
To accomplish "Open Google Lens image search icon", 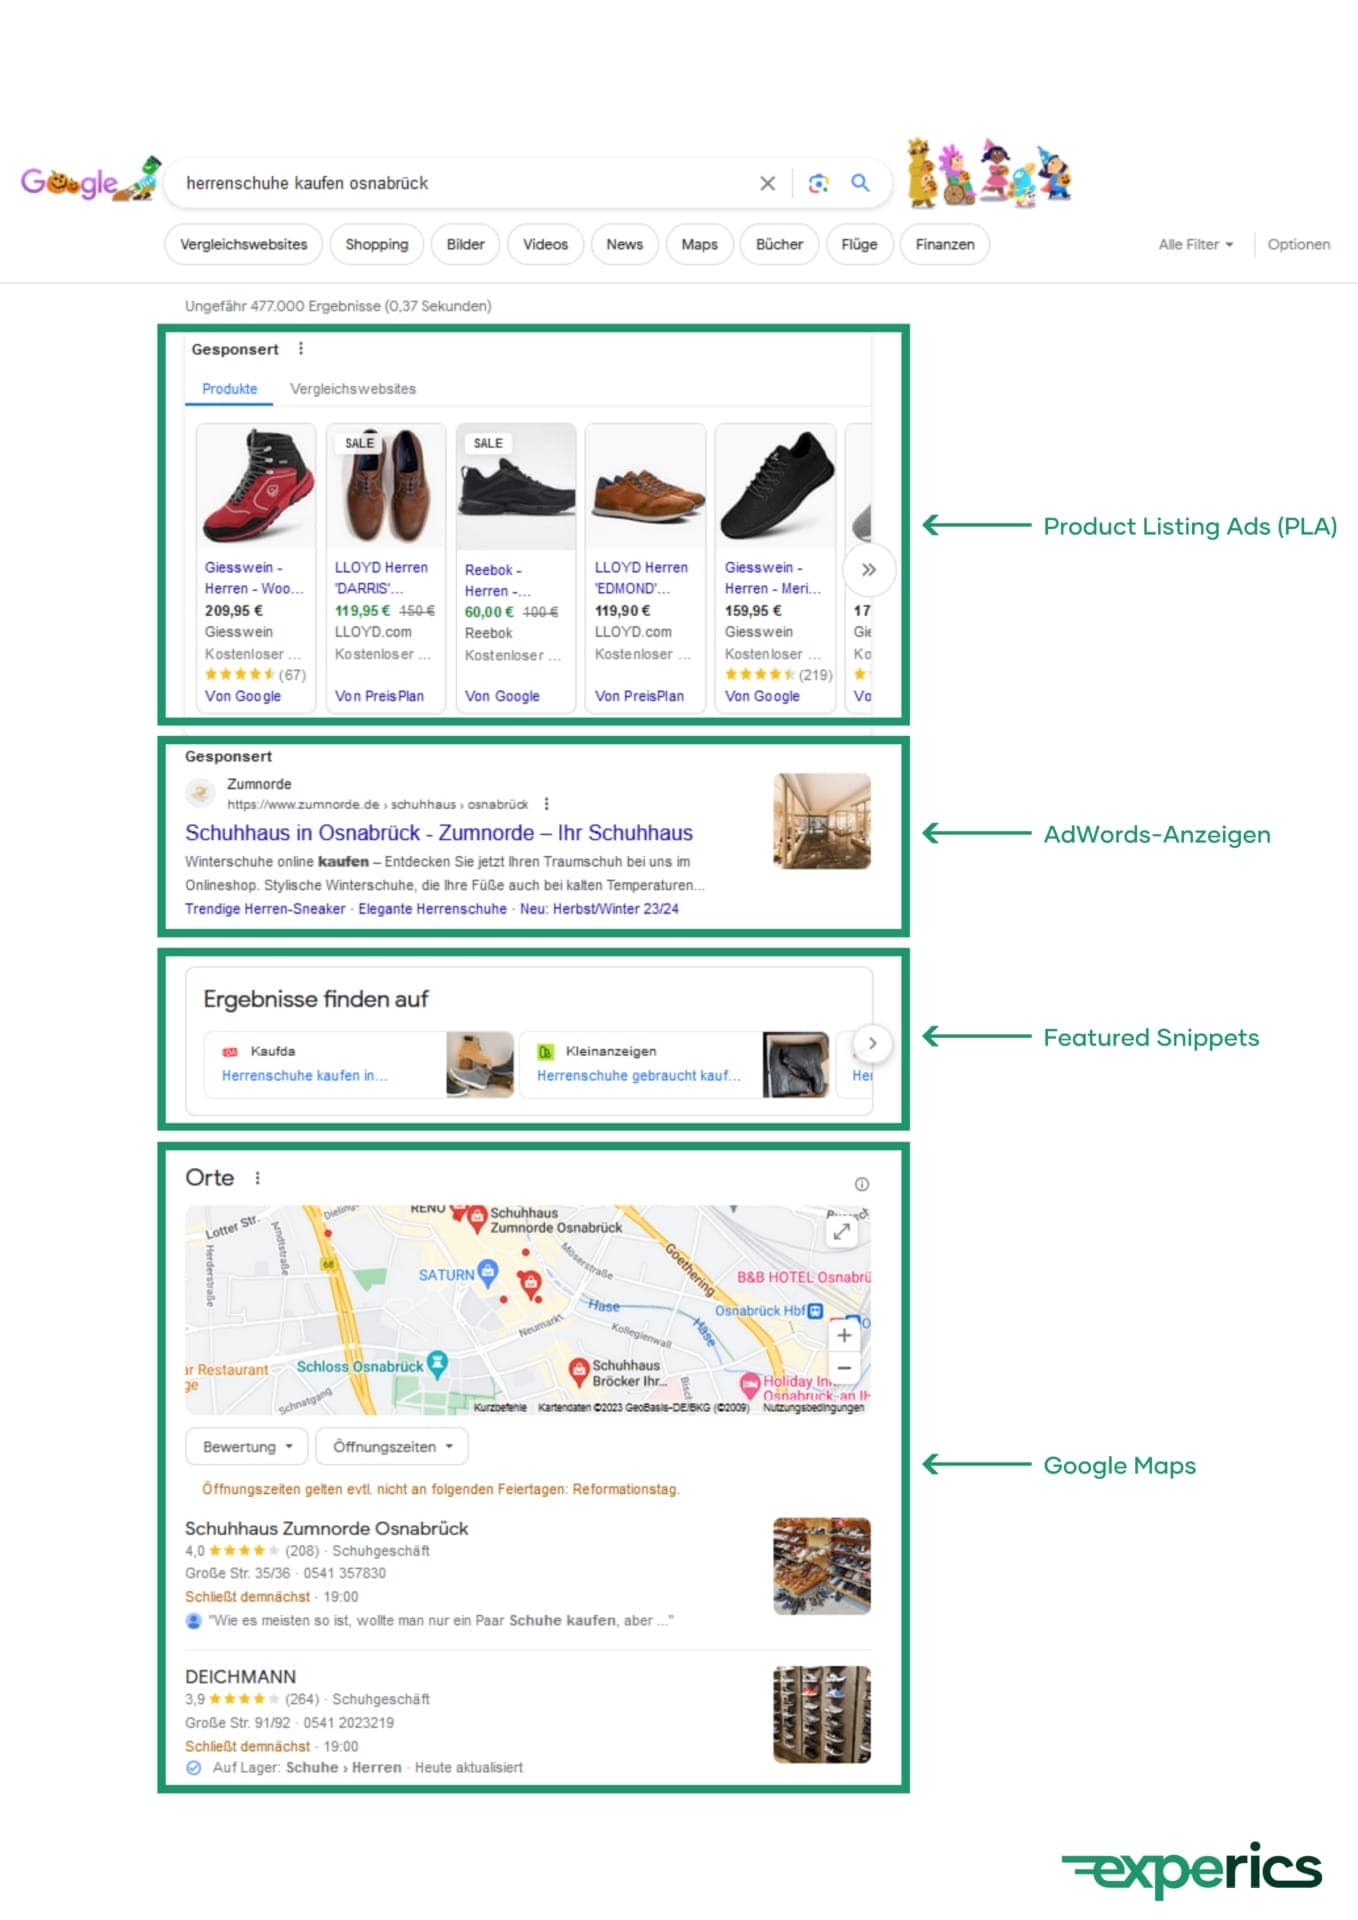I will [818, 183].
